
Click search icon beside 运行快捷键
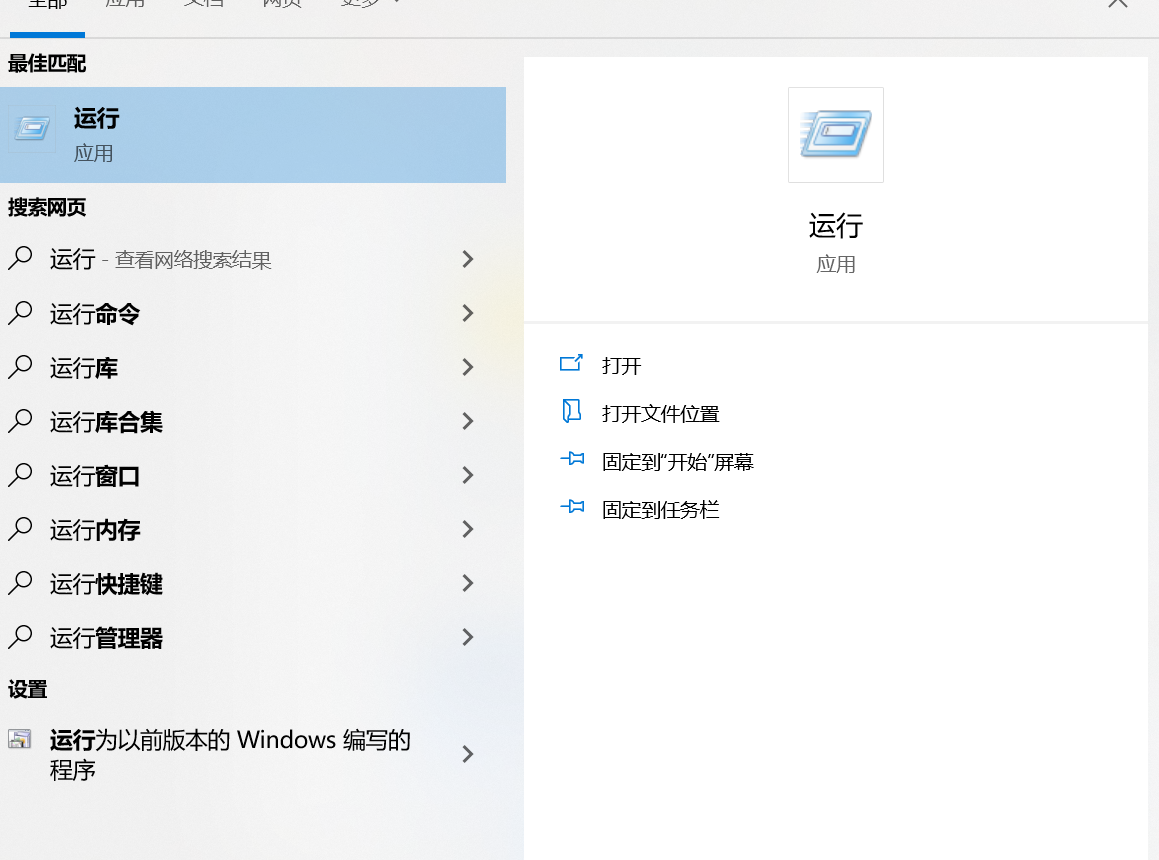click(x=21, y=582)
